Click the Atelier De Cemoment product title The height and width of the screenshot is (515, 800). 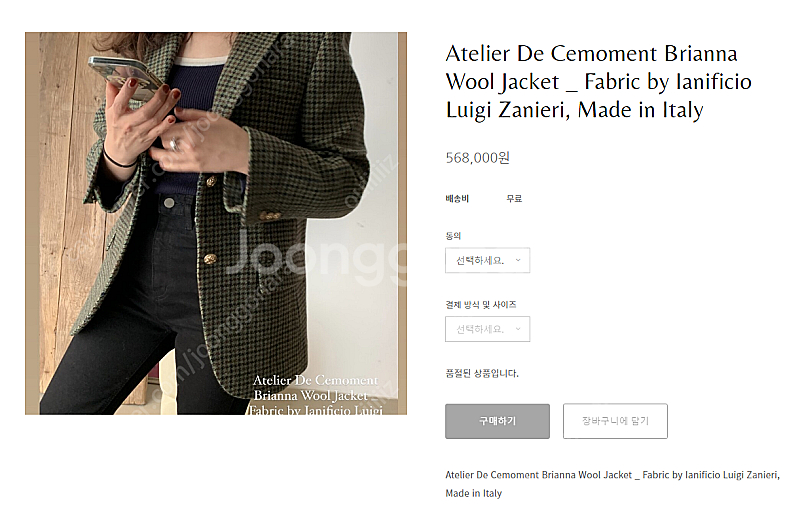pos(598,82)
